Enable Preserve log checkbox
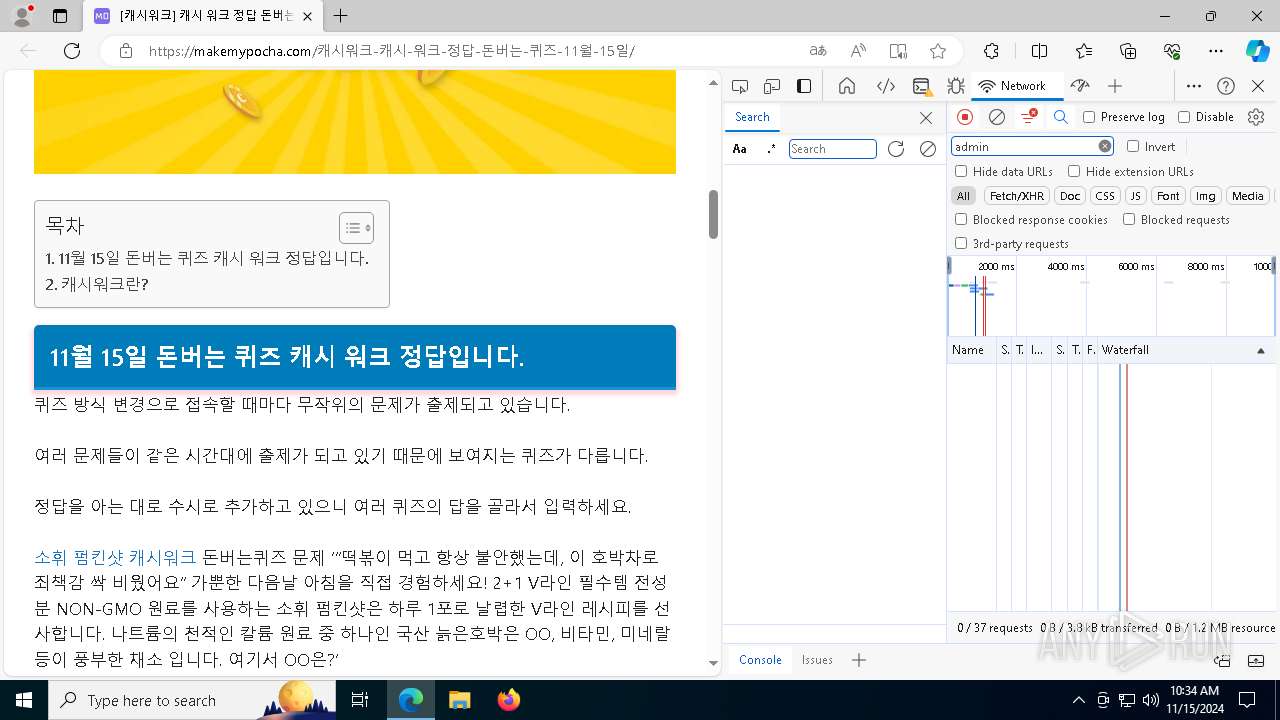 click(1090, 117)
